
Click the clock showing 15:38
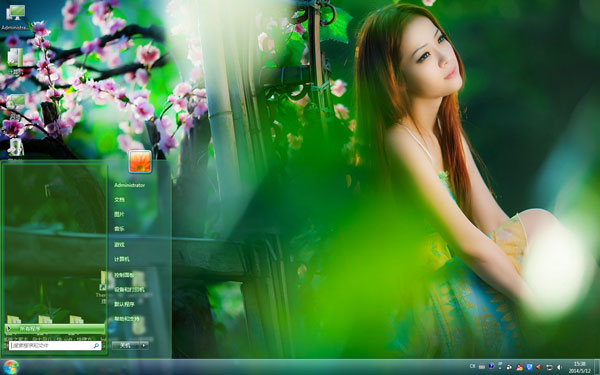(x=579, y=367)
